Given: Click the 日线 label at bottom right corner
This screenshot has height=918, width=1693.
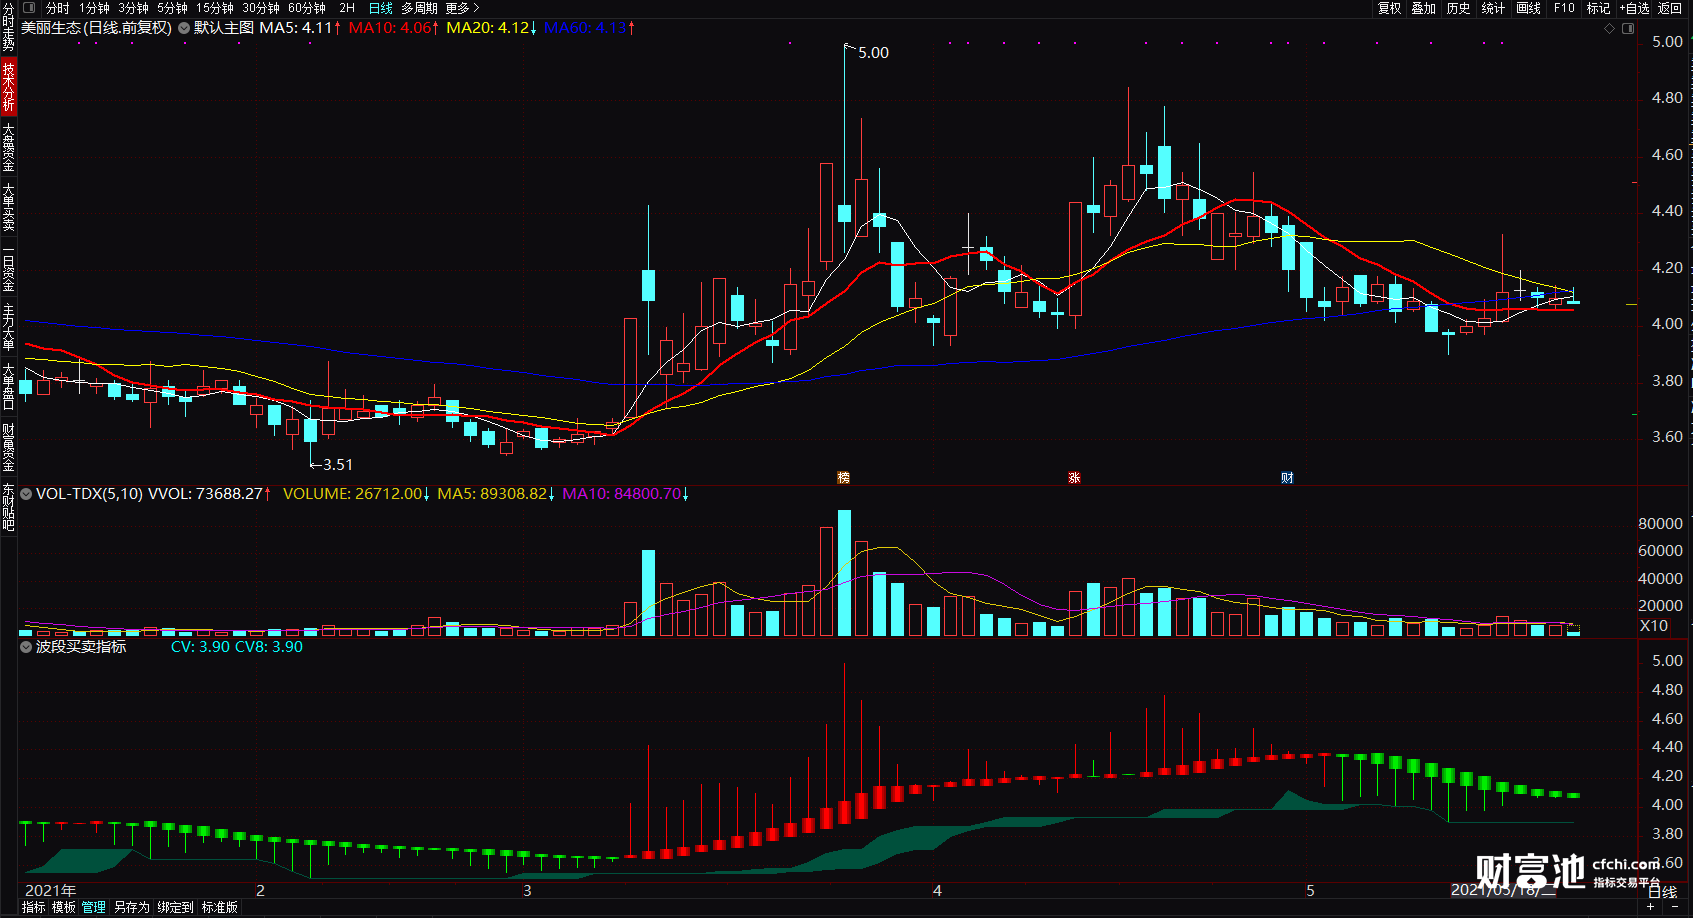Looking at the screenshot, I should click(x=1662, y=892).
